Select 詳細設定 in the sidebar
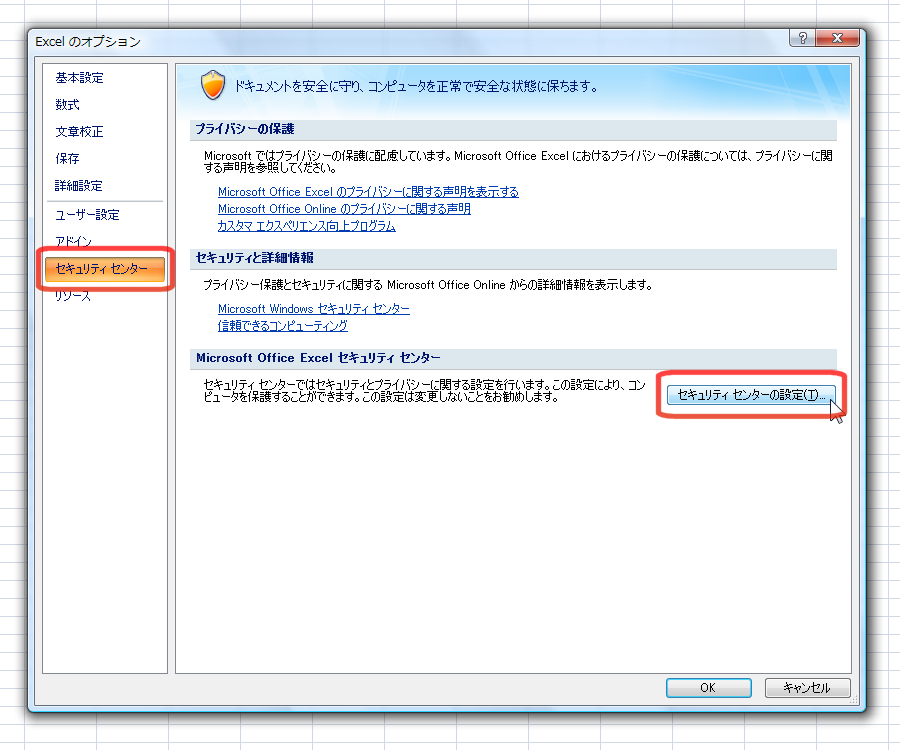This screenshot has height=750, width=900. [79, 186]
